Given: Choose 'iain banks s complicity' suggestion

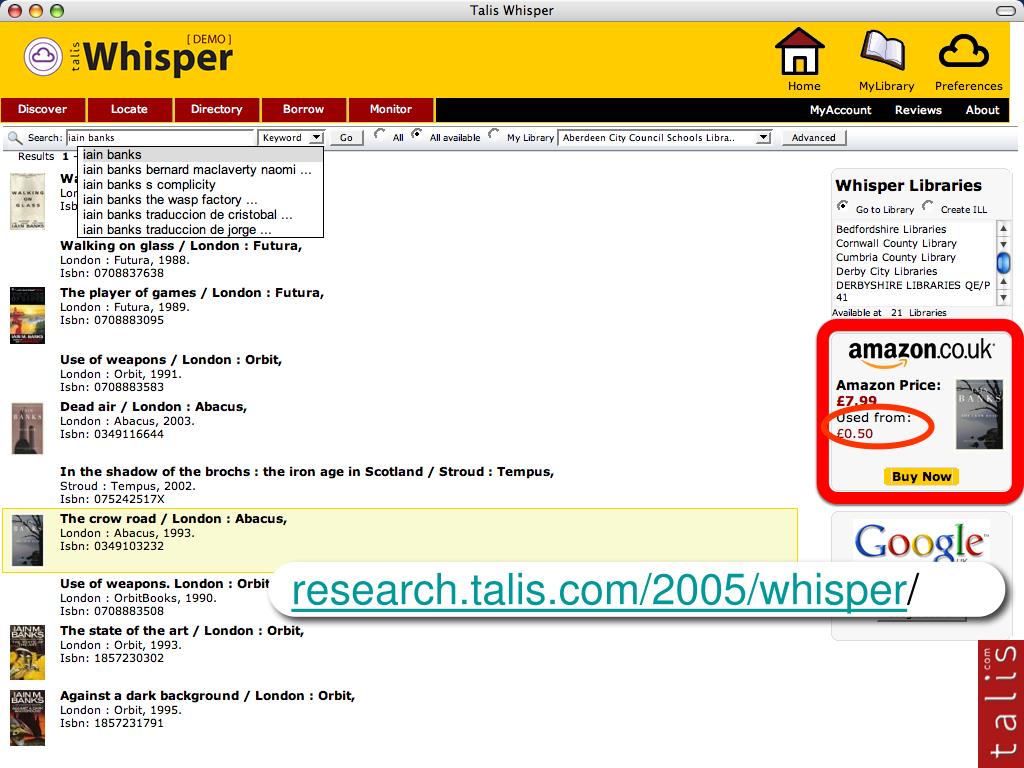Looking at the screenshot, I should 200,185.
